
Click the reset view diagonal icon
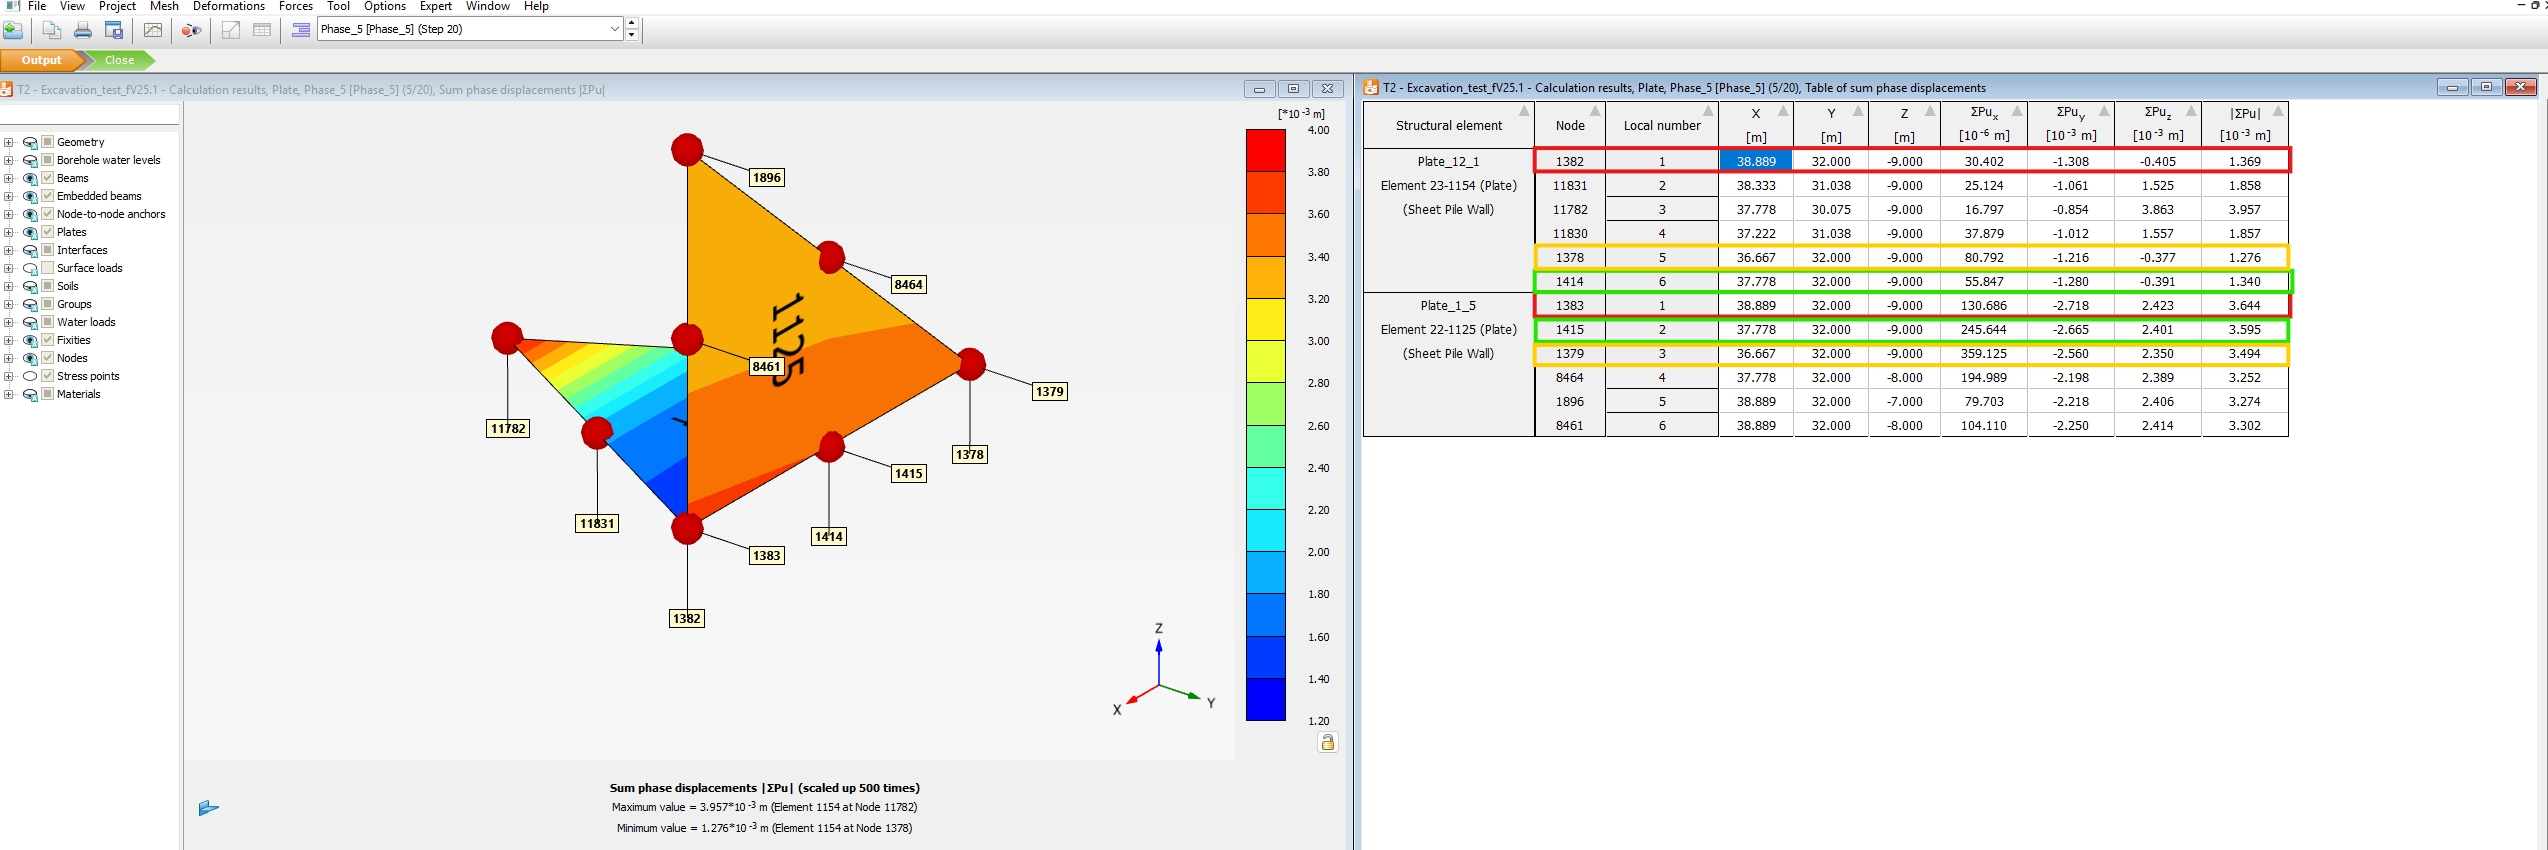[231, 30]
